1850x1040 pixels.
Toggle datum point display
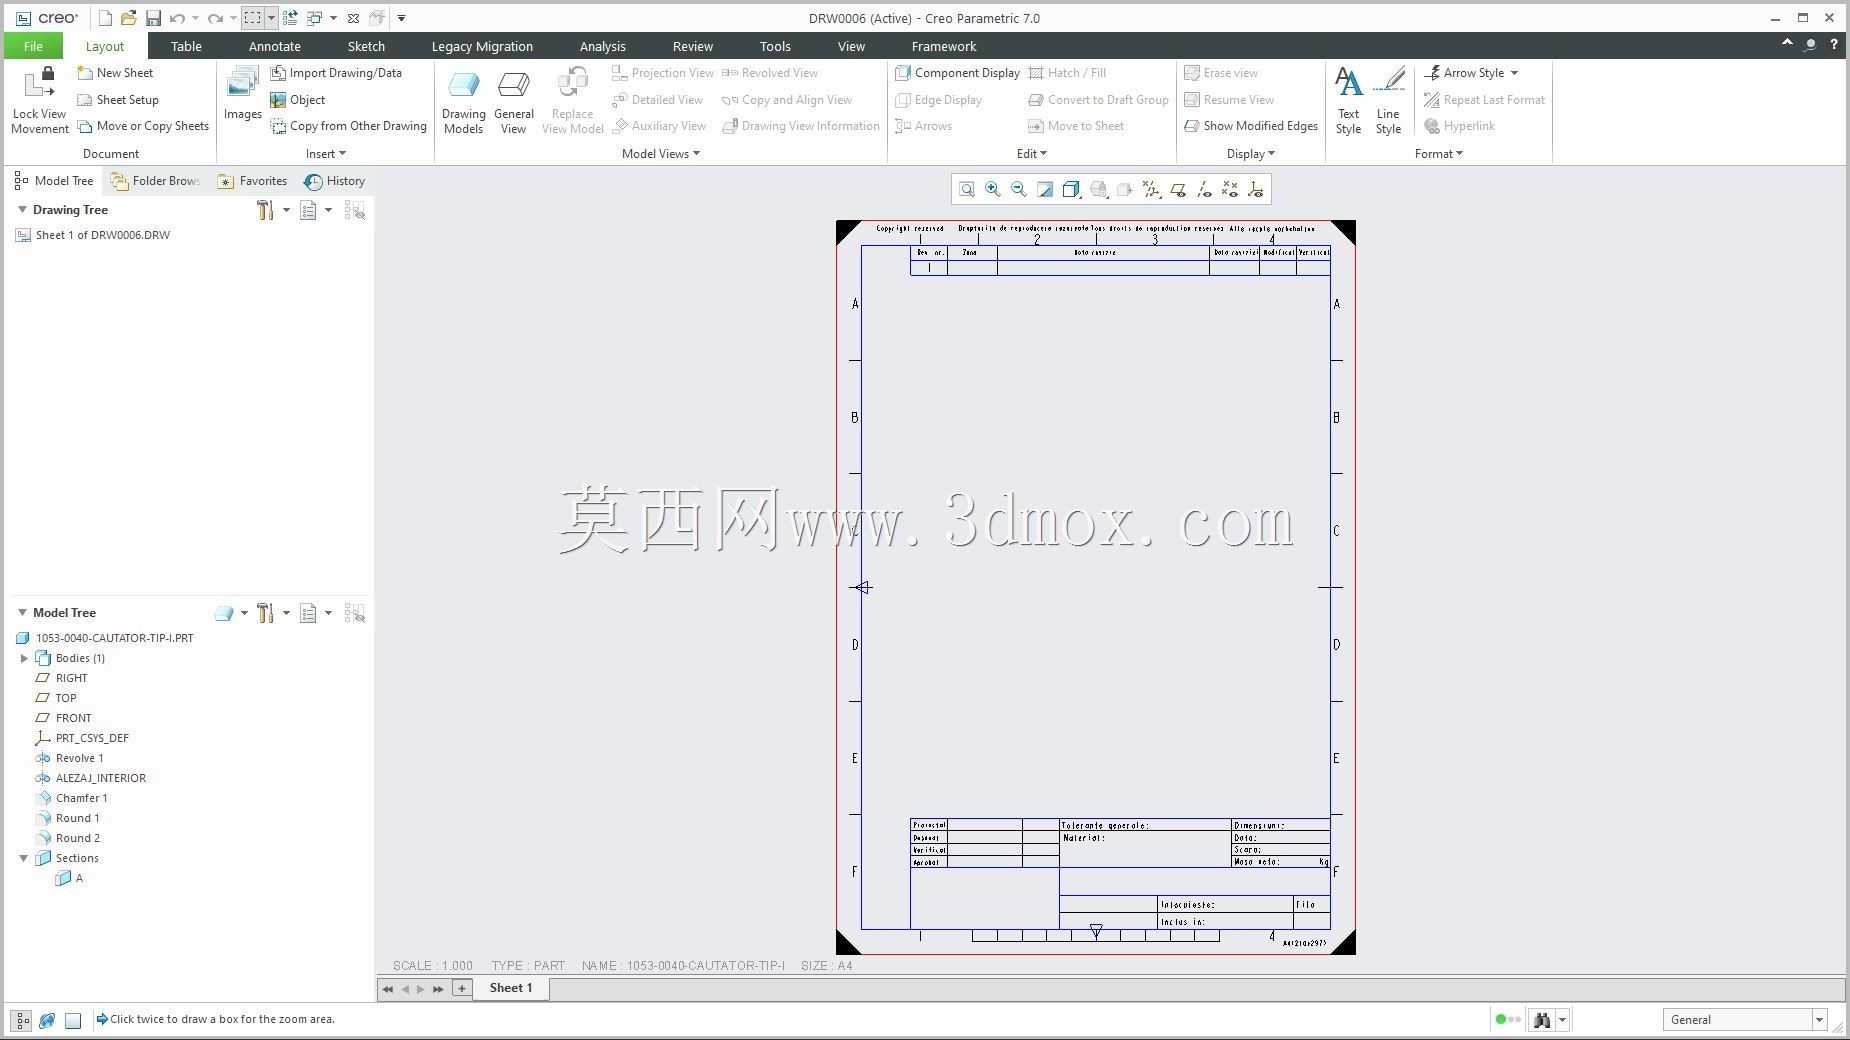(x=1230, y=189)
